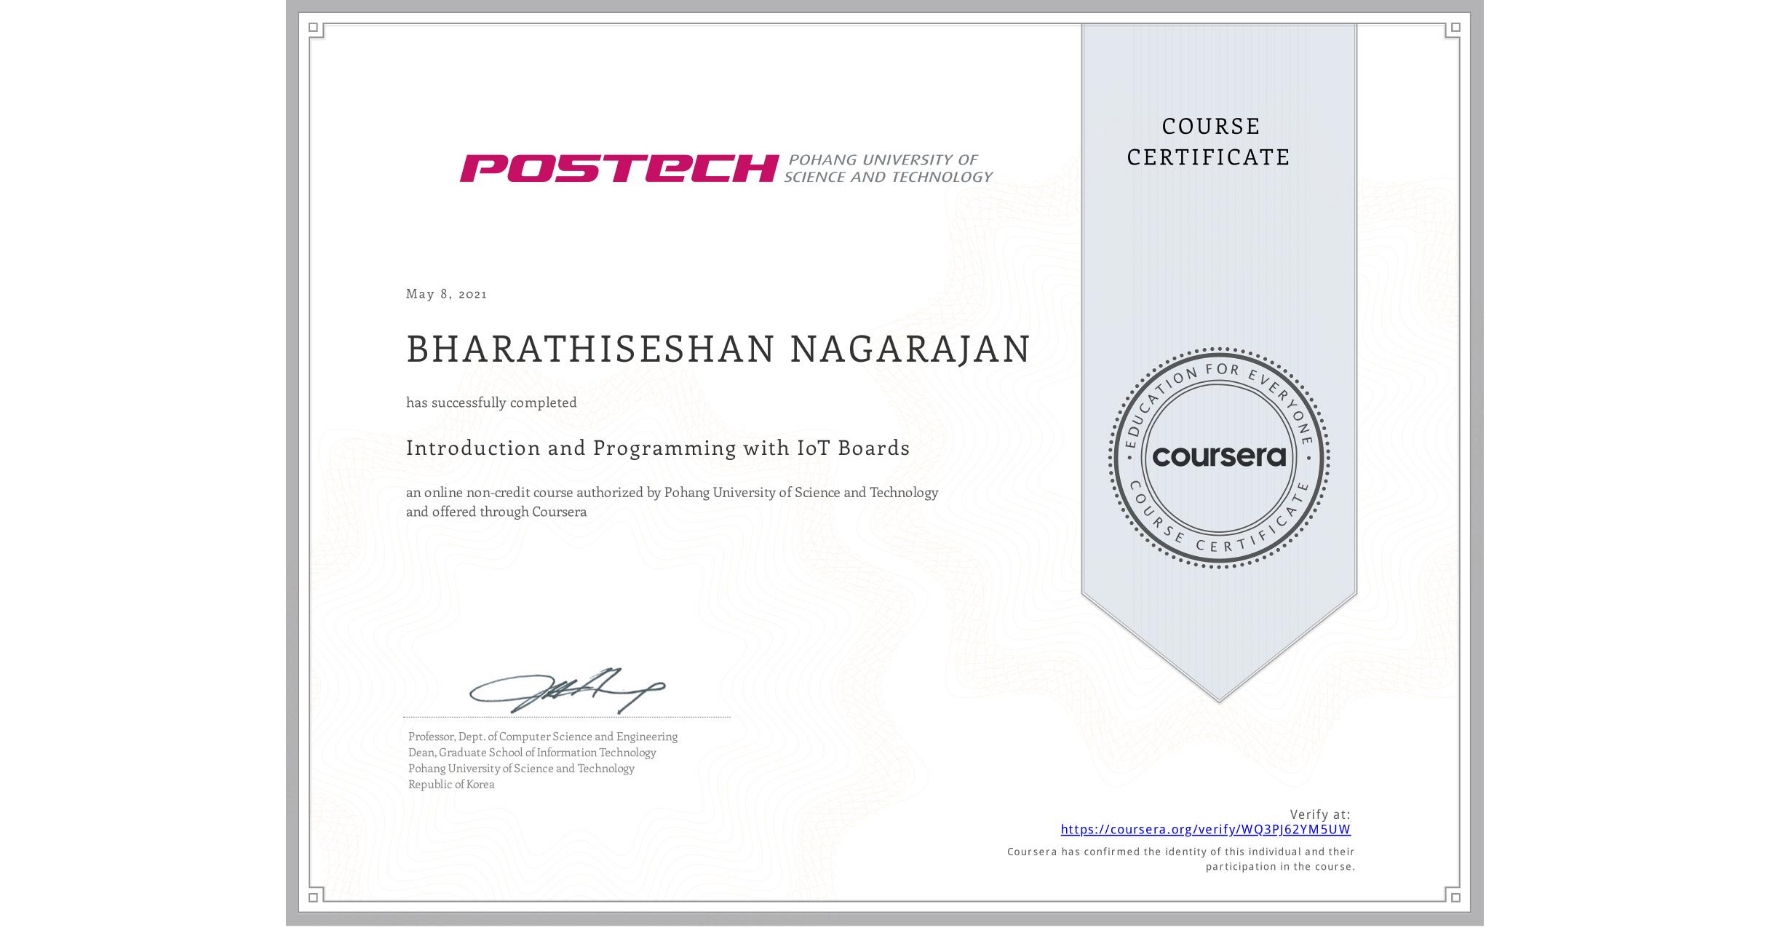Viewport: 1772px width, 928px height.
Task: Click 'Professor, Dept. of Computer Science and Engineering'
Action: (543, 736)
